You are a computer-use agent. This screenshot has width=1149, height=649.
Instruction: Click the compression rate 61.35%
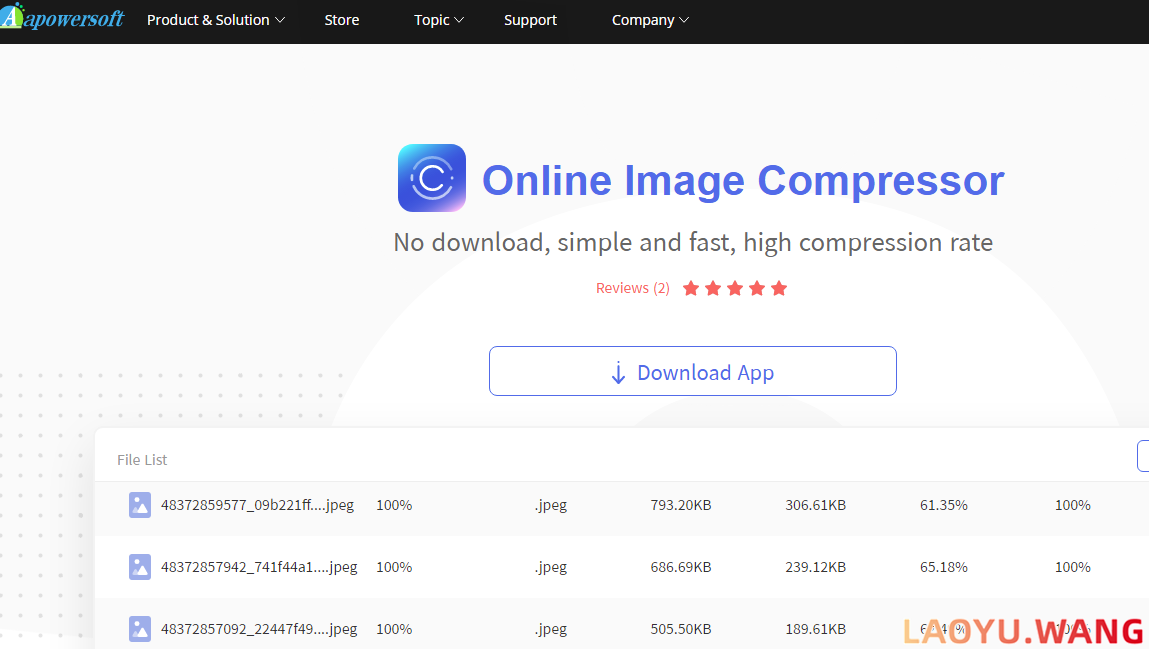click(x=944, y=505)
